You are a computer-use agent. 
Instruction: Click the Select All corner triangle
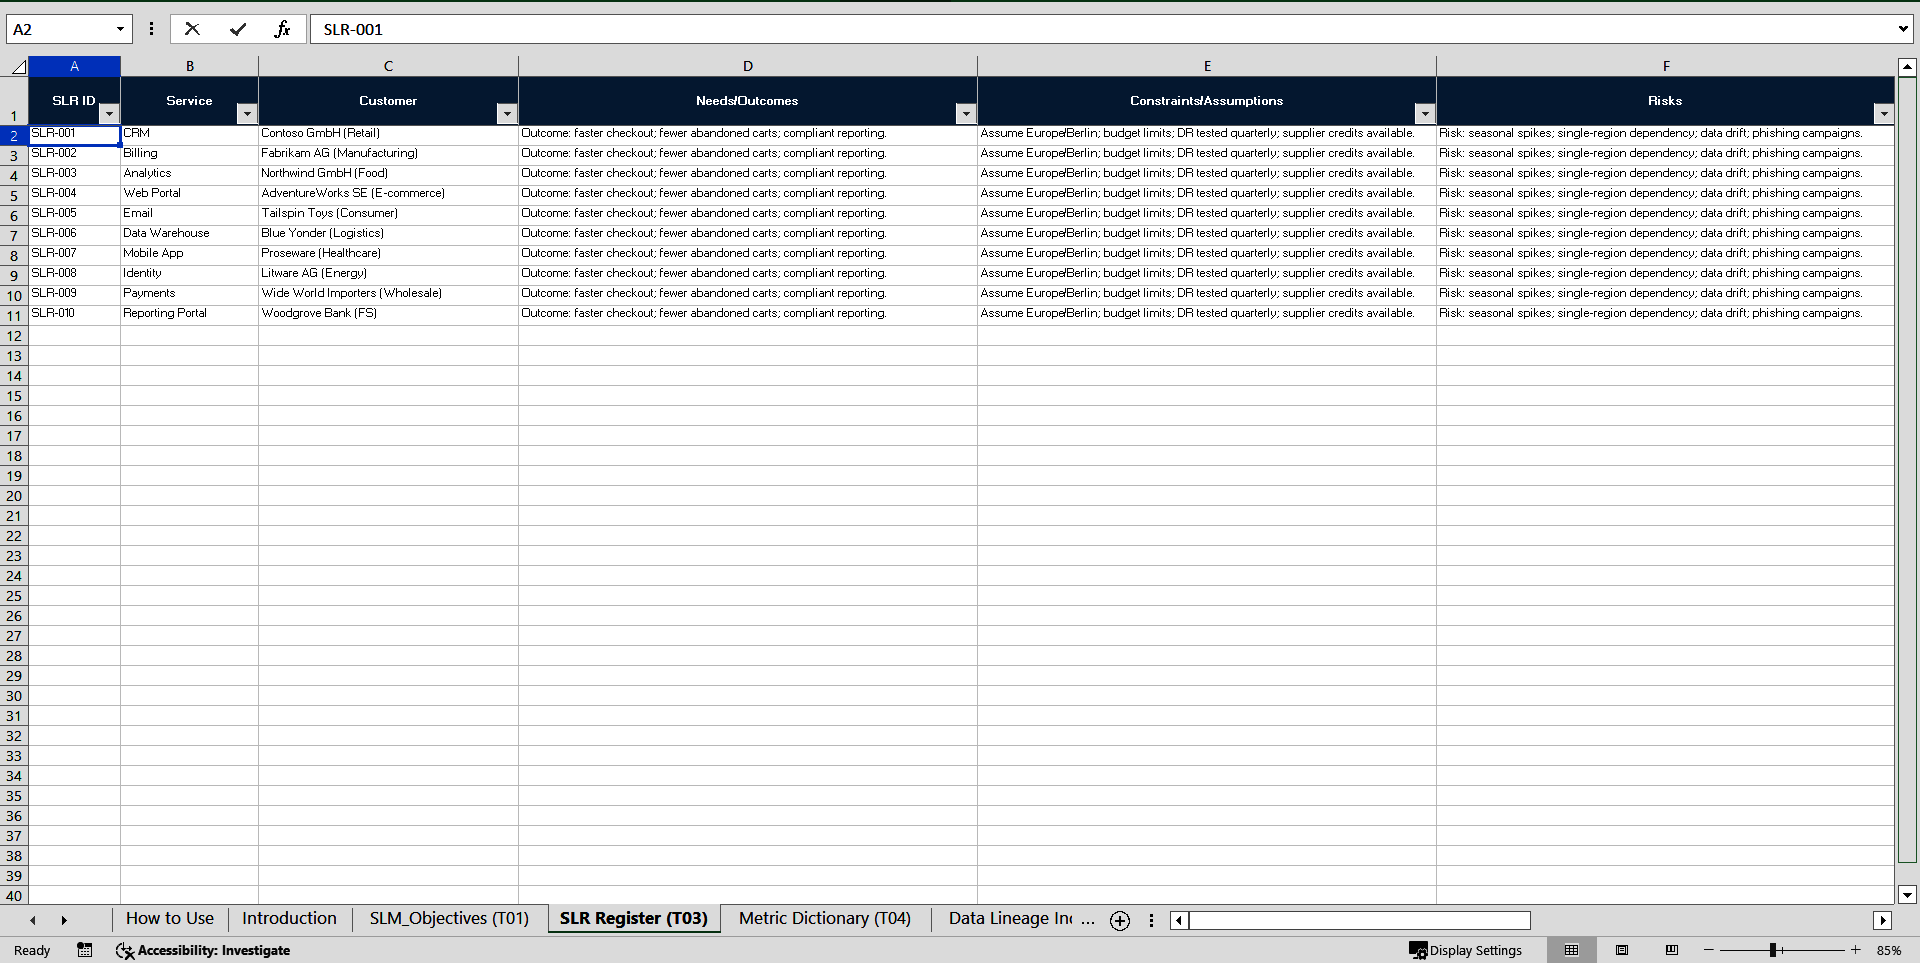(18, 67)
